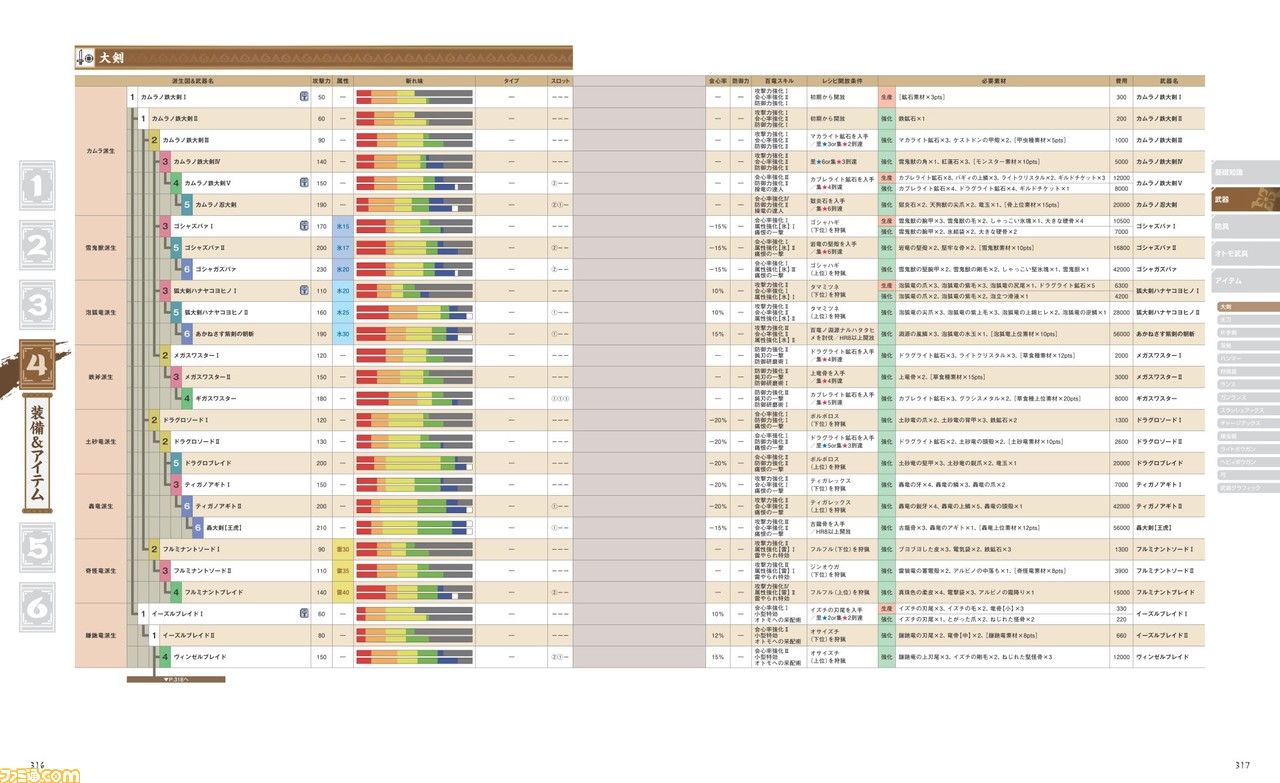
Task: Click the rarity 5 badge beside カムラノ忍大剣
Action: [187, 204]
